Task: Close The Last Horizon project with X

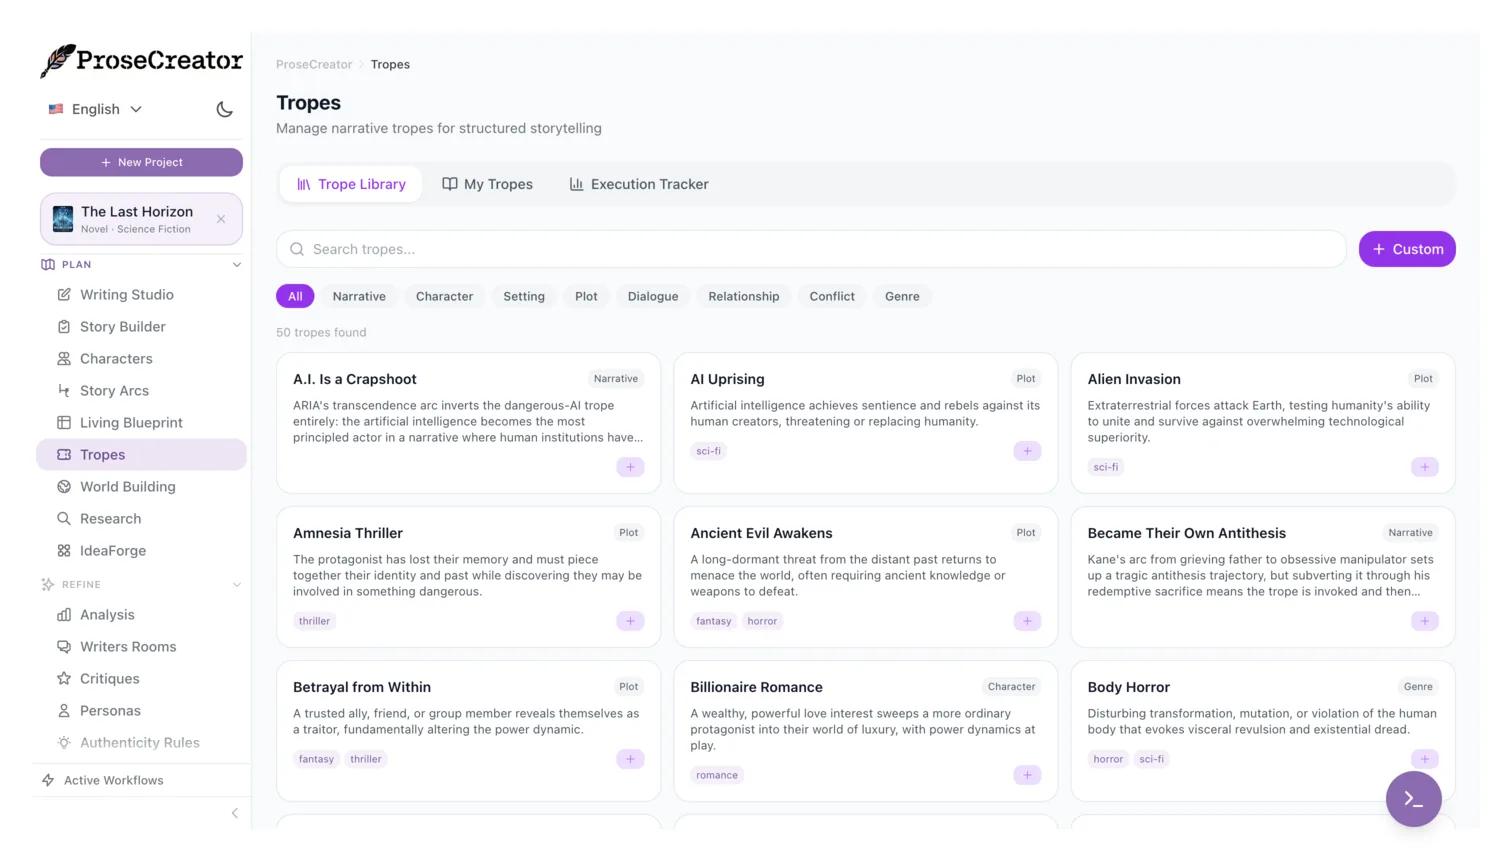Action: (x=221, y=219)
